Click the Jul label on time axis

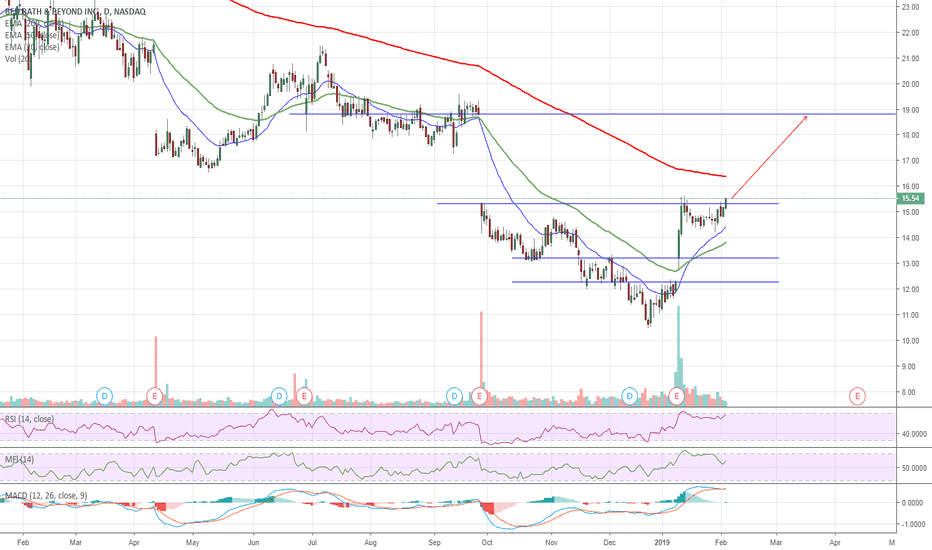313,542
